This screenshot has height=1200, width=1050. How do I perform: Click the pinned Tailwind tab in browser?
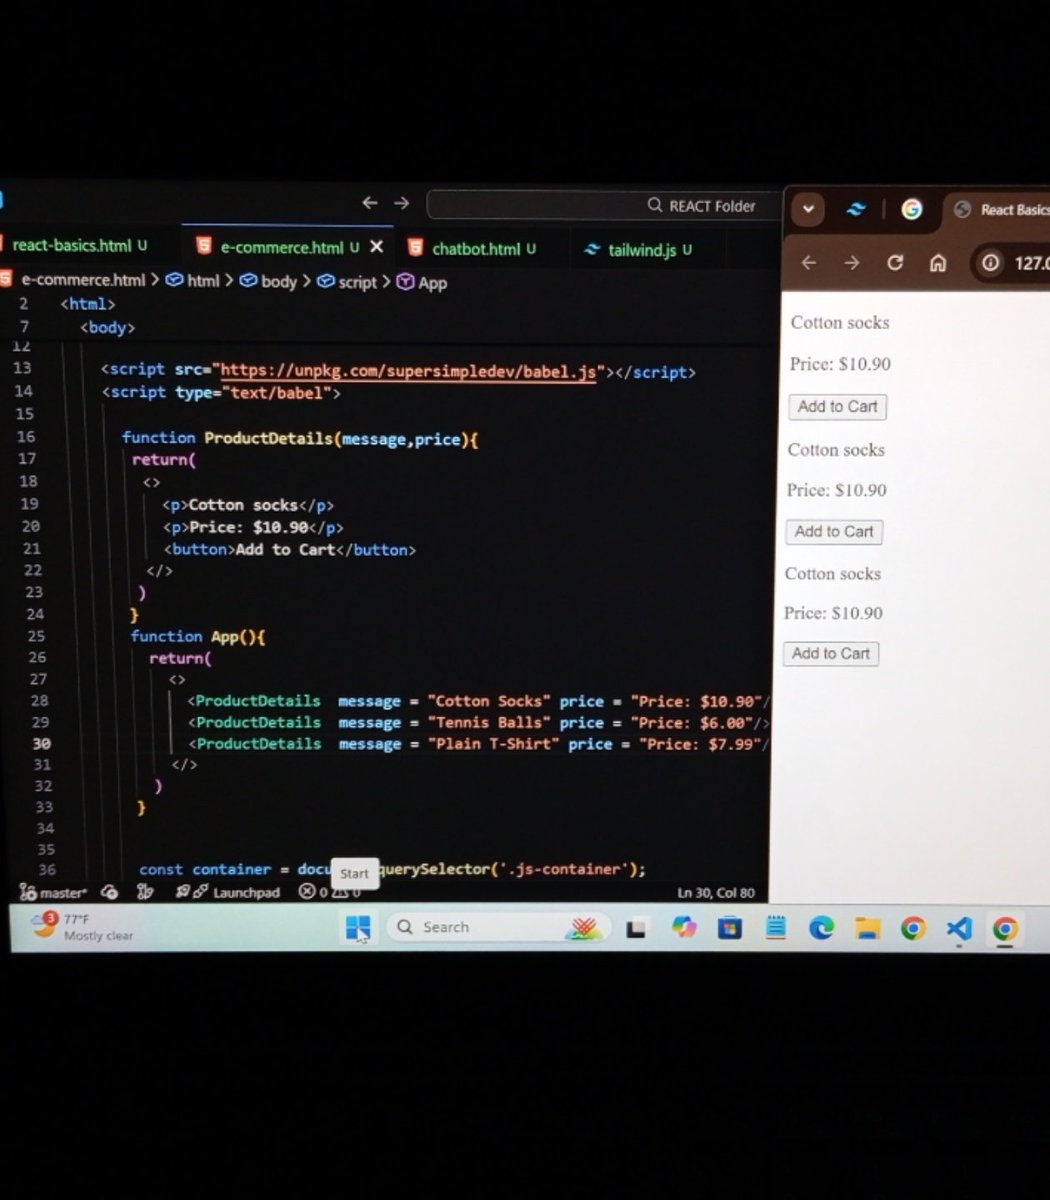click(857, 209)
